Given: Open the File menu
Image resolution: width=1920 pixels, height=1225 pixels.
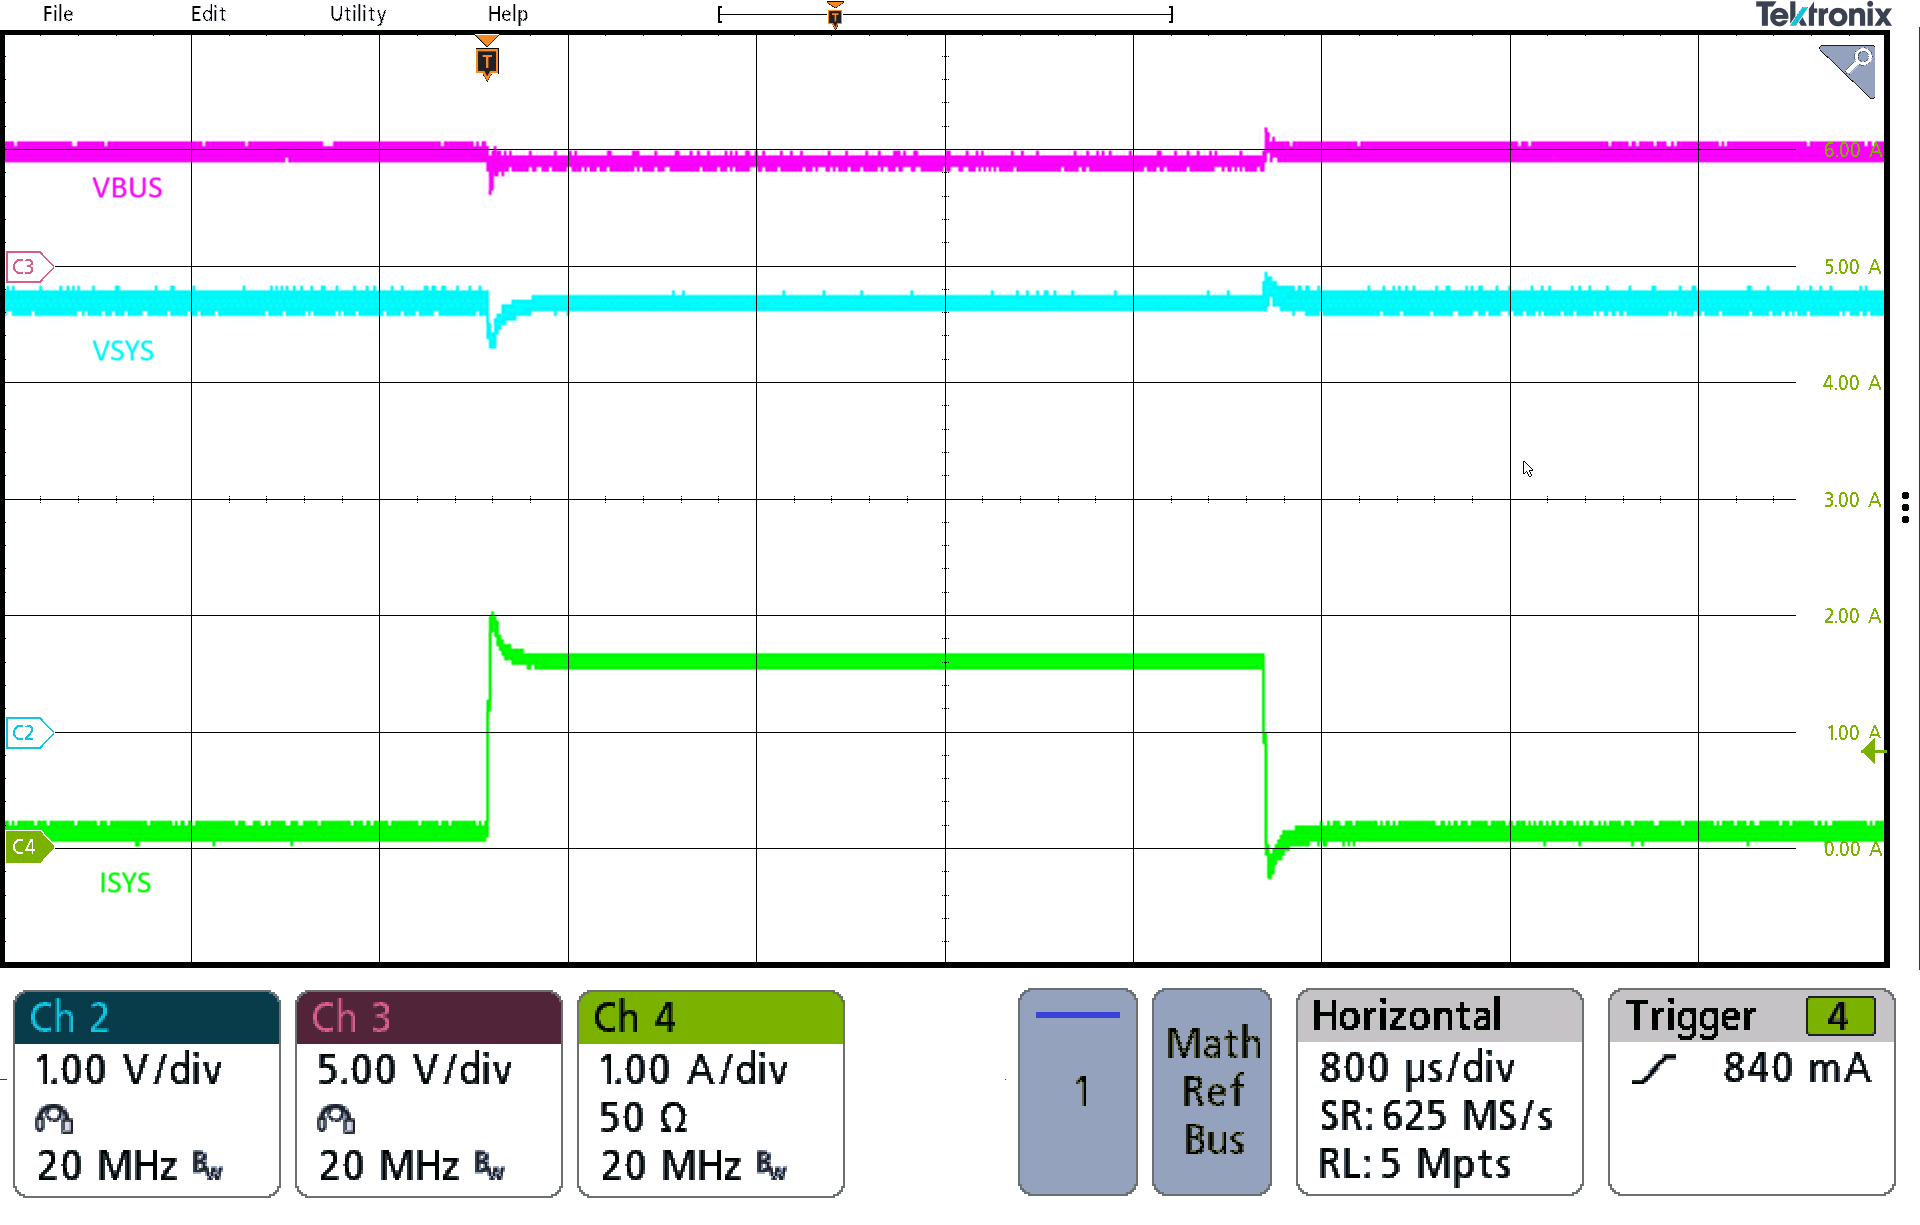Looking at the screenshot, I should point(57,14).
